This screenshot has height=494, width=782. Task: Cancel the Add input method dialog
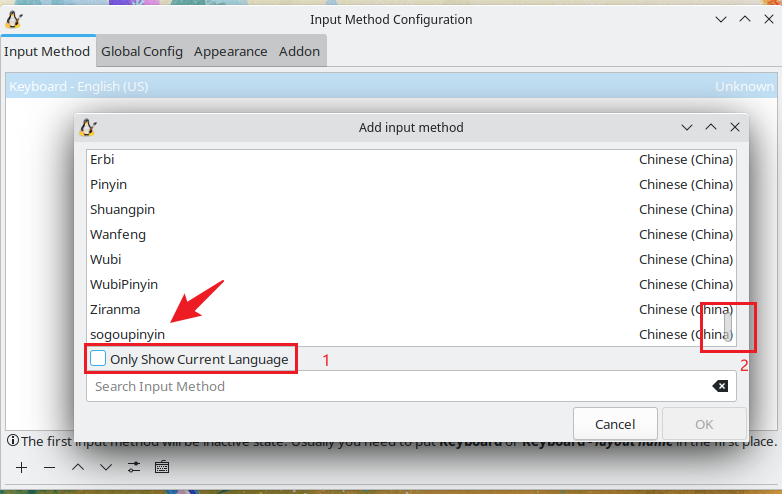[x=615, y=424]
